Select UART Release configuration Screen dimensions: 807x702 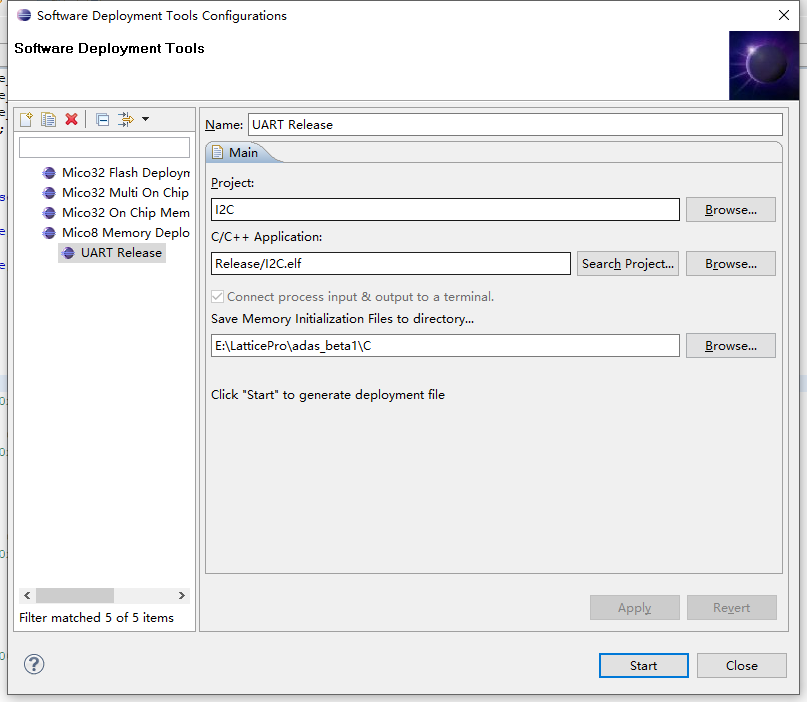[x=112, y=253]
